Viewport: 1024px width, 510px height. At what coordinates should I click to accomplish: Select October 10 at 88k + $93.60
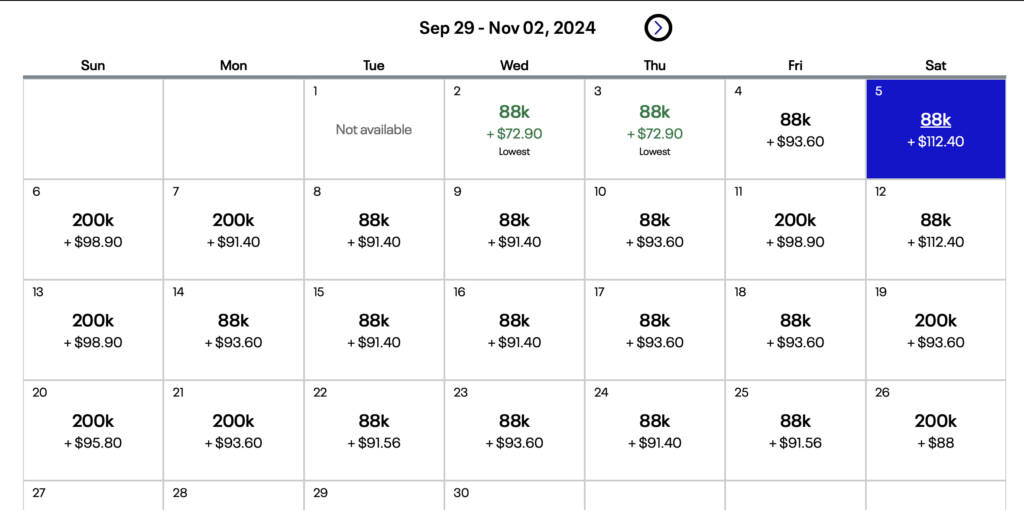tap(655, 230)
